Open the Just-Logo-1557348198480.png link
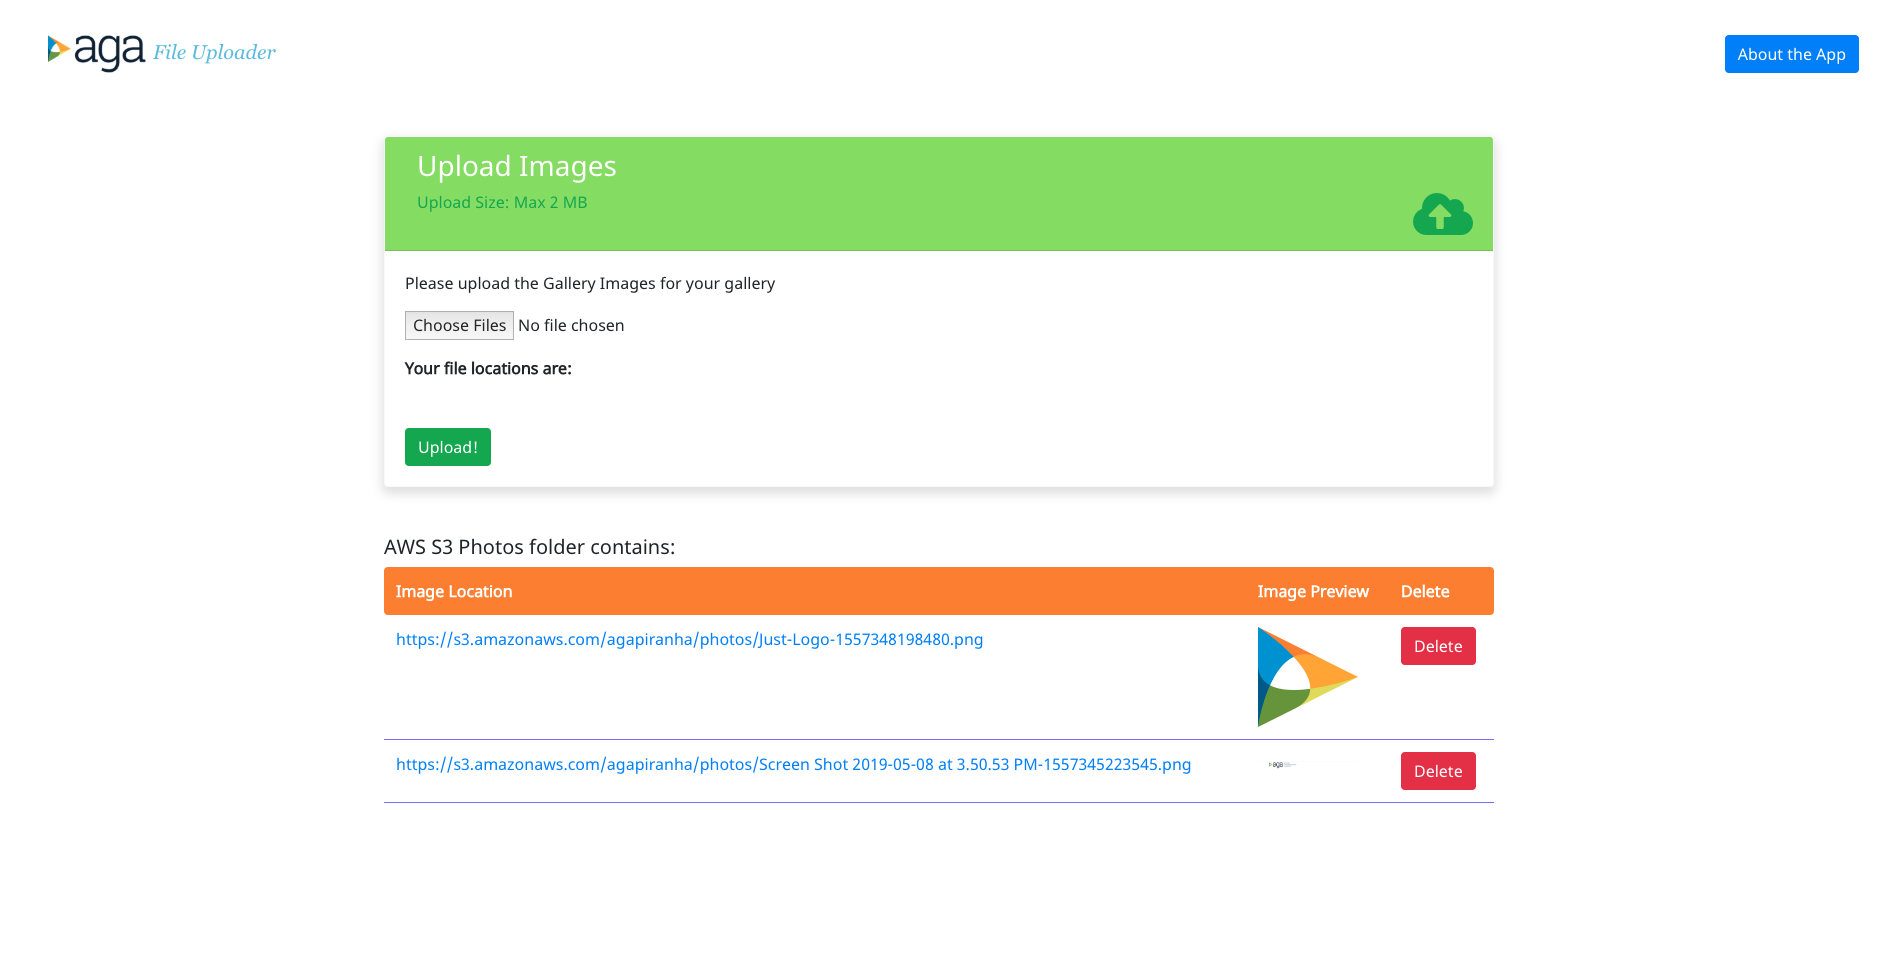 click(689, 639)
